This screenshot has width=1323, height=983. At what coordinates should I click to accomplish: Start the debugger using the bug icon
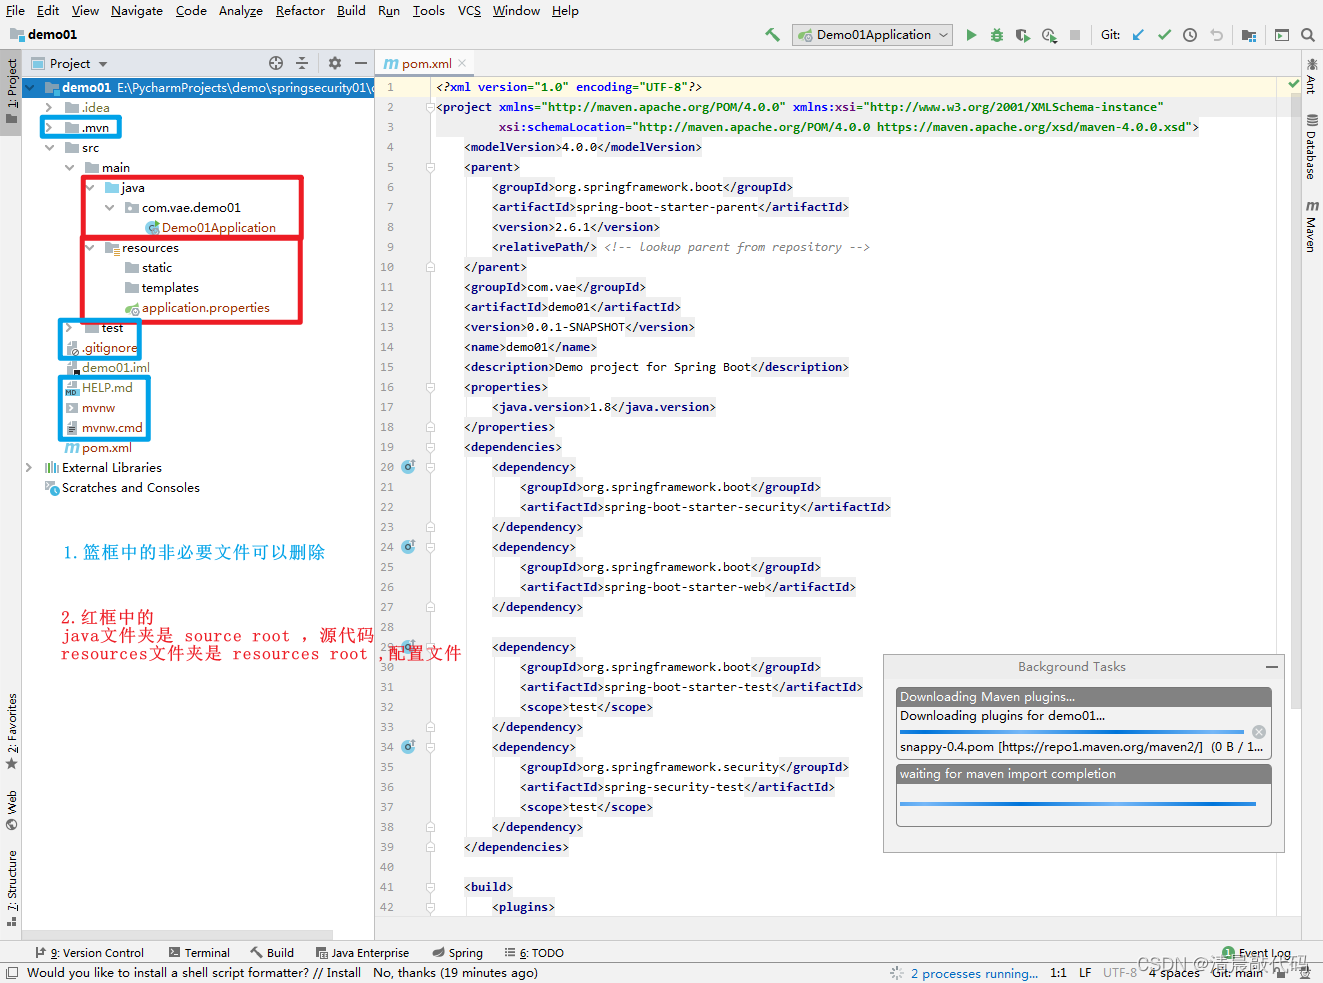(995, 34)
